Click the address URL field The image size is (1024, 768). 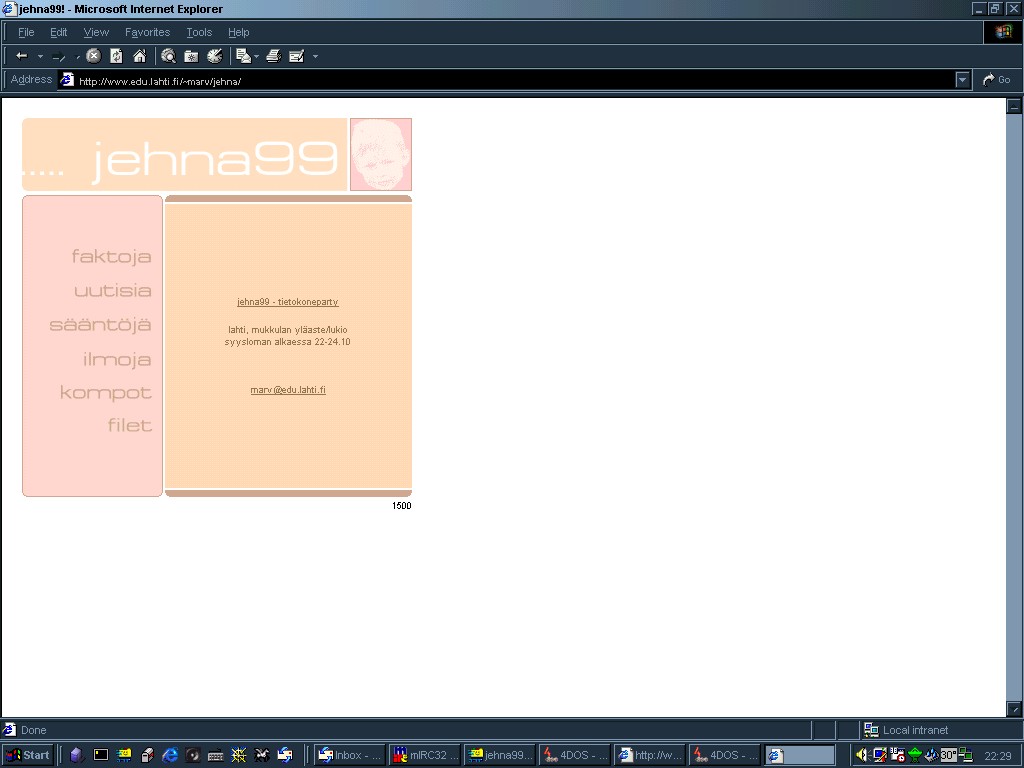[x=500, y=81]
